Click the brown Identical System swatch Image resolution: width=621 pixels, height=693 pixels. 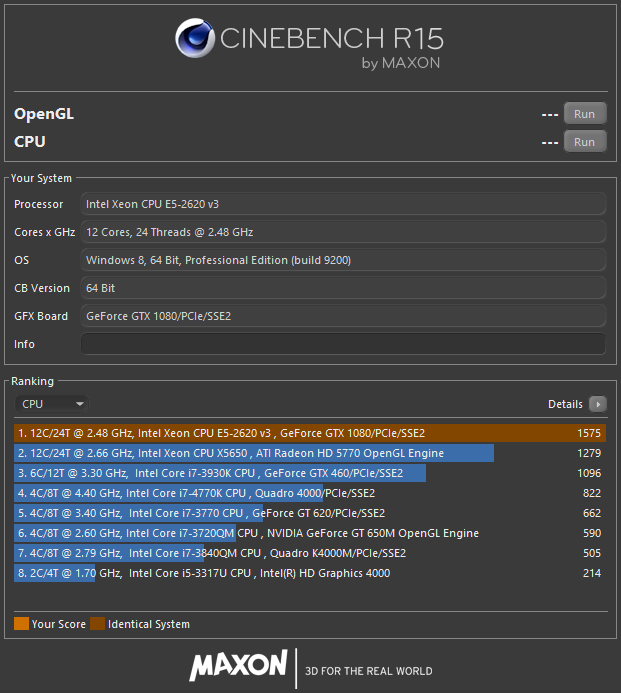pos(98,624)
